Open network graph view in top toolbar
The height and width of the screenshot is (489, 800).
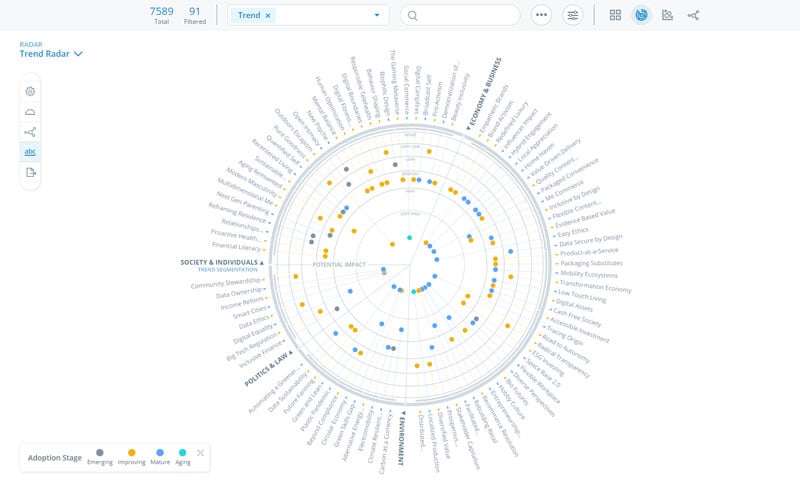click(694, 15)
